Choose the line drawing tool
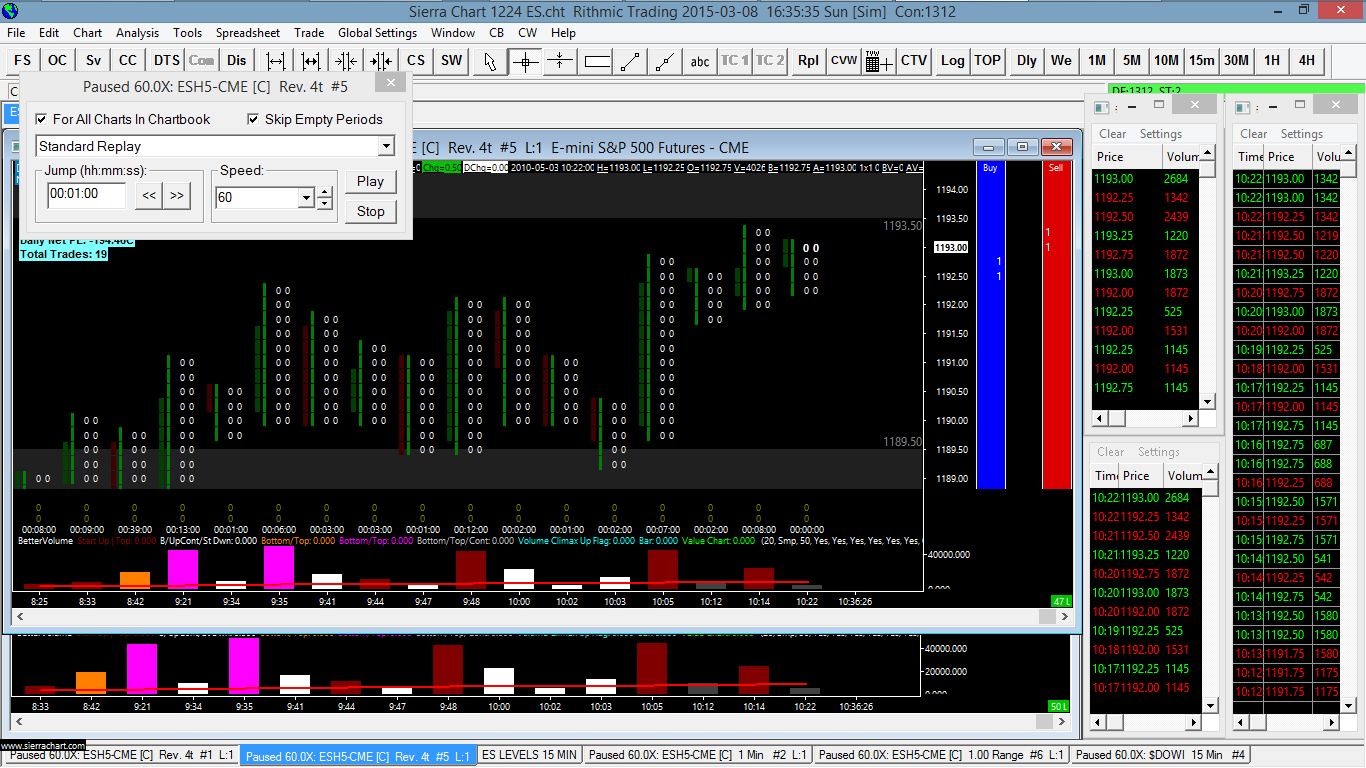The width and height of the screenshot is (1366, 768). (x=630, y=61)
